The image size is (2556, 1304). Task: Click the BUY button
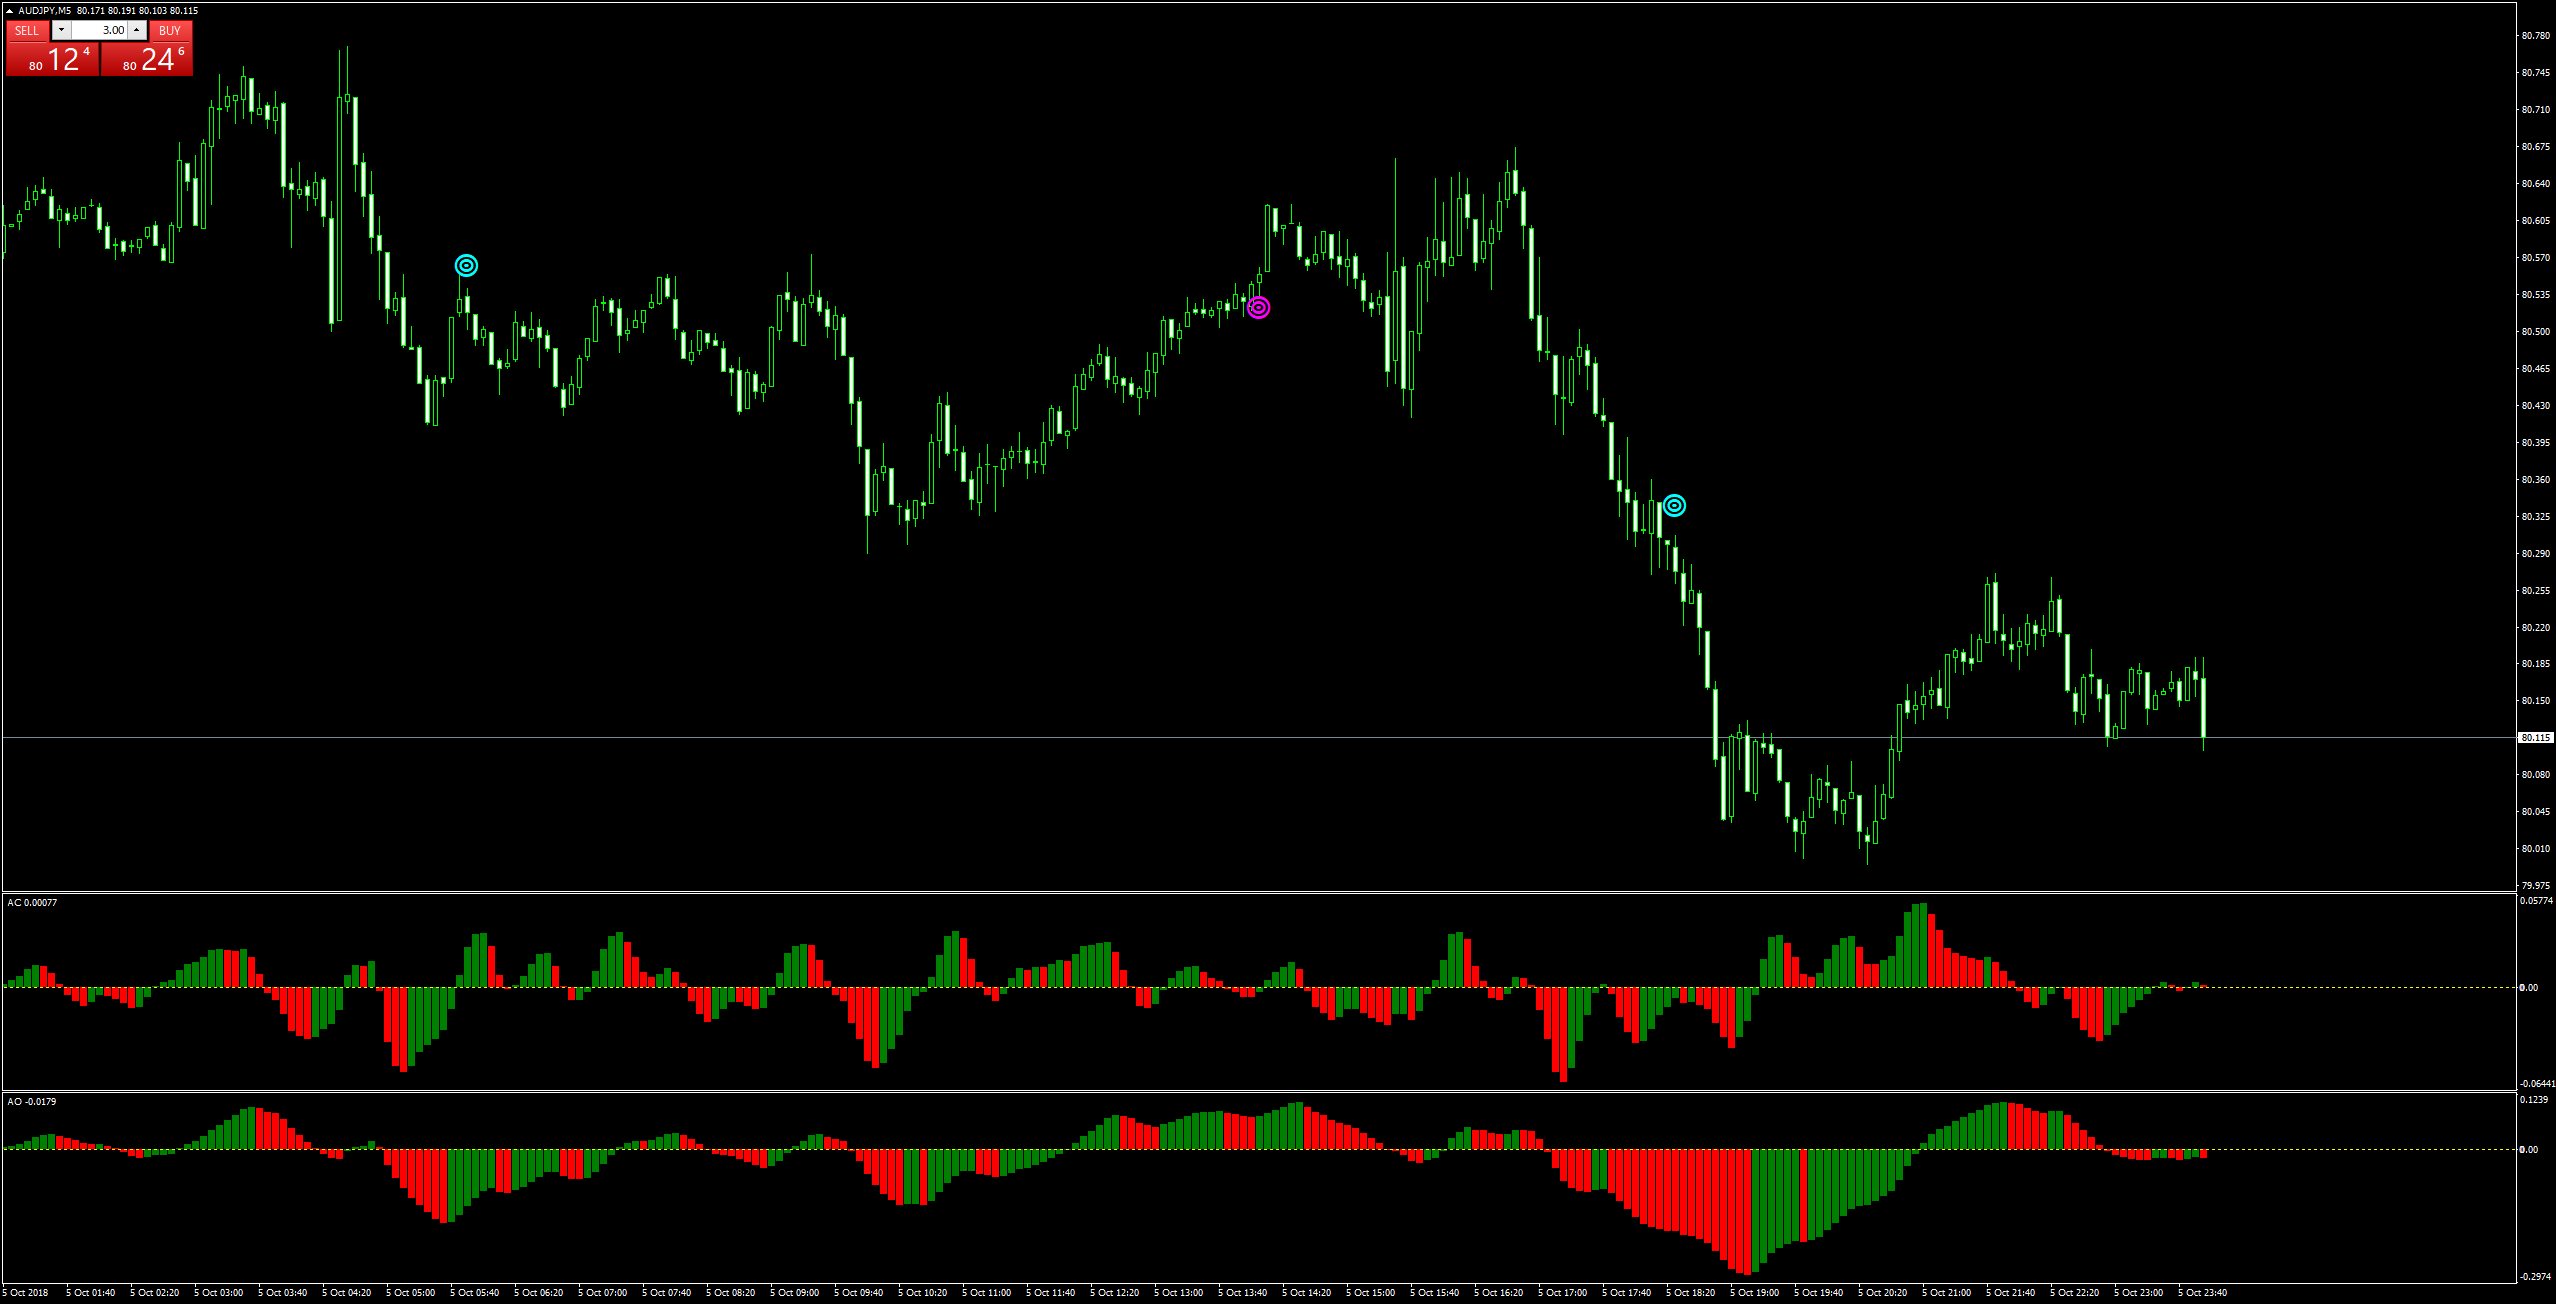[170, 31]
